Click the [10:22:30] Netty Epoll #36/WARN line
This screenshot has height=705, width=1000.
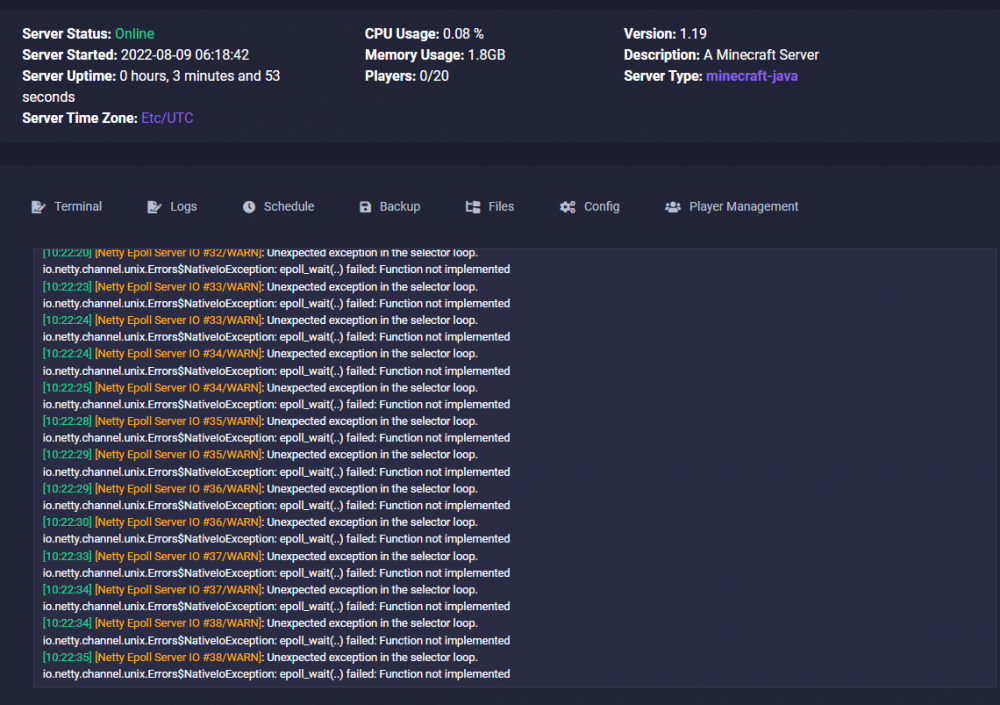tap(260, 522)
